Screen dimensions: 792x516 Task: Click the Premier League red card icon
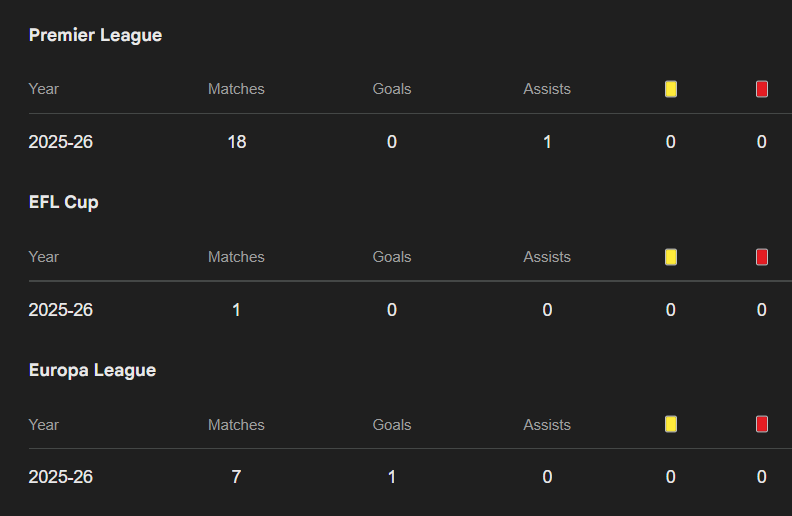coord(762,89)
